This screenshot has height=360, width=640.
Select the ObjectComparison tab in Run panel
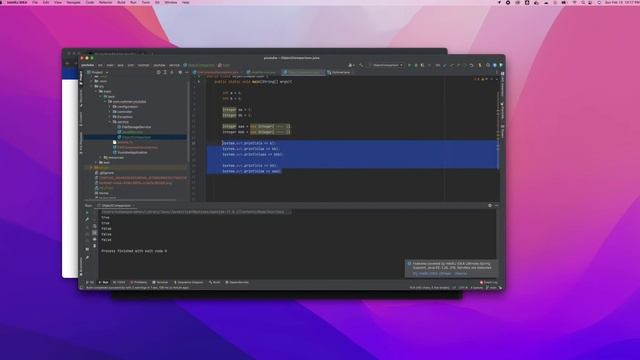(116, 206)
